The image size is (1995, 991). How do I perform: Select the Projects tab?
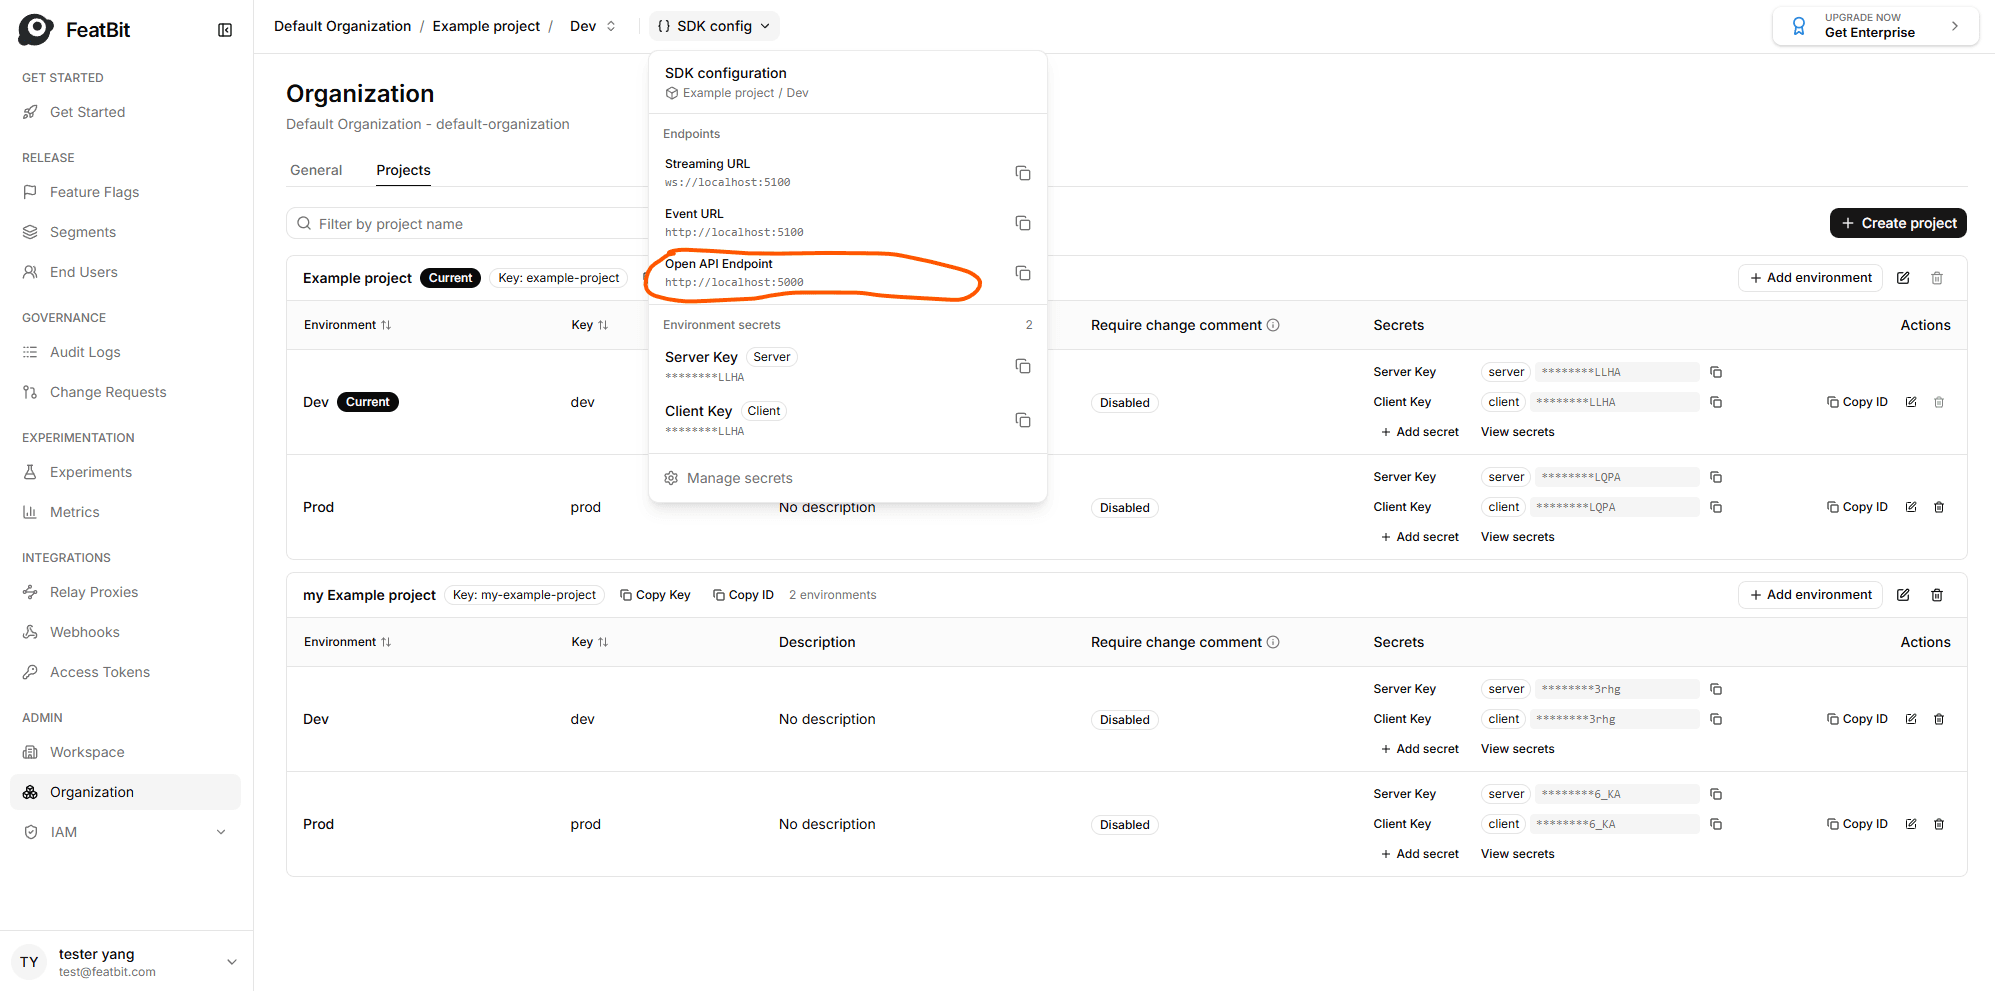[403, 170]
